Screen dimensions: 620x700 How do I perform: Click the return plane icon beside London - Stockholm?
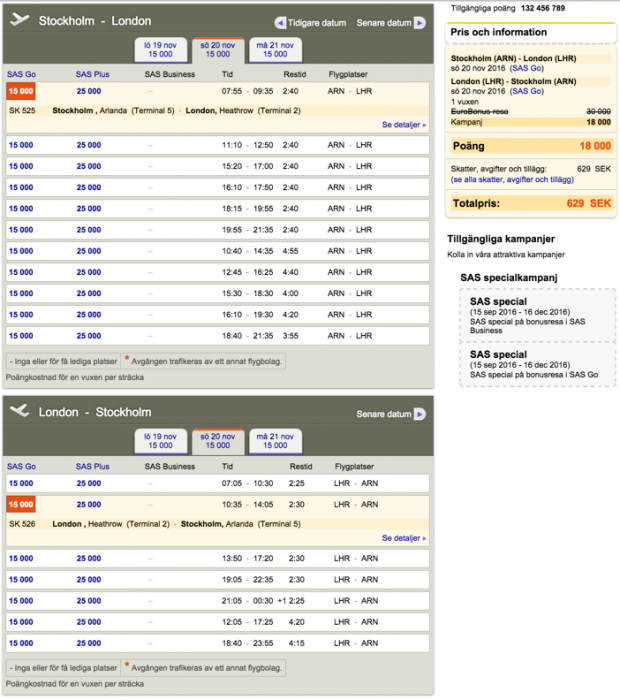[x=19, y=412]
